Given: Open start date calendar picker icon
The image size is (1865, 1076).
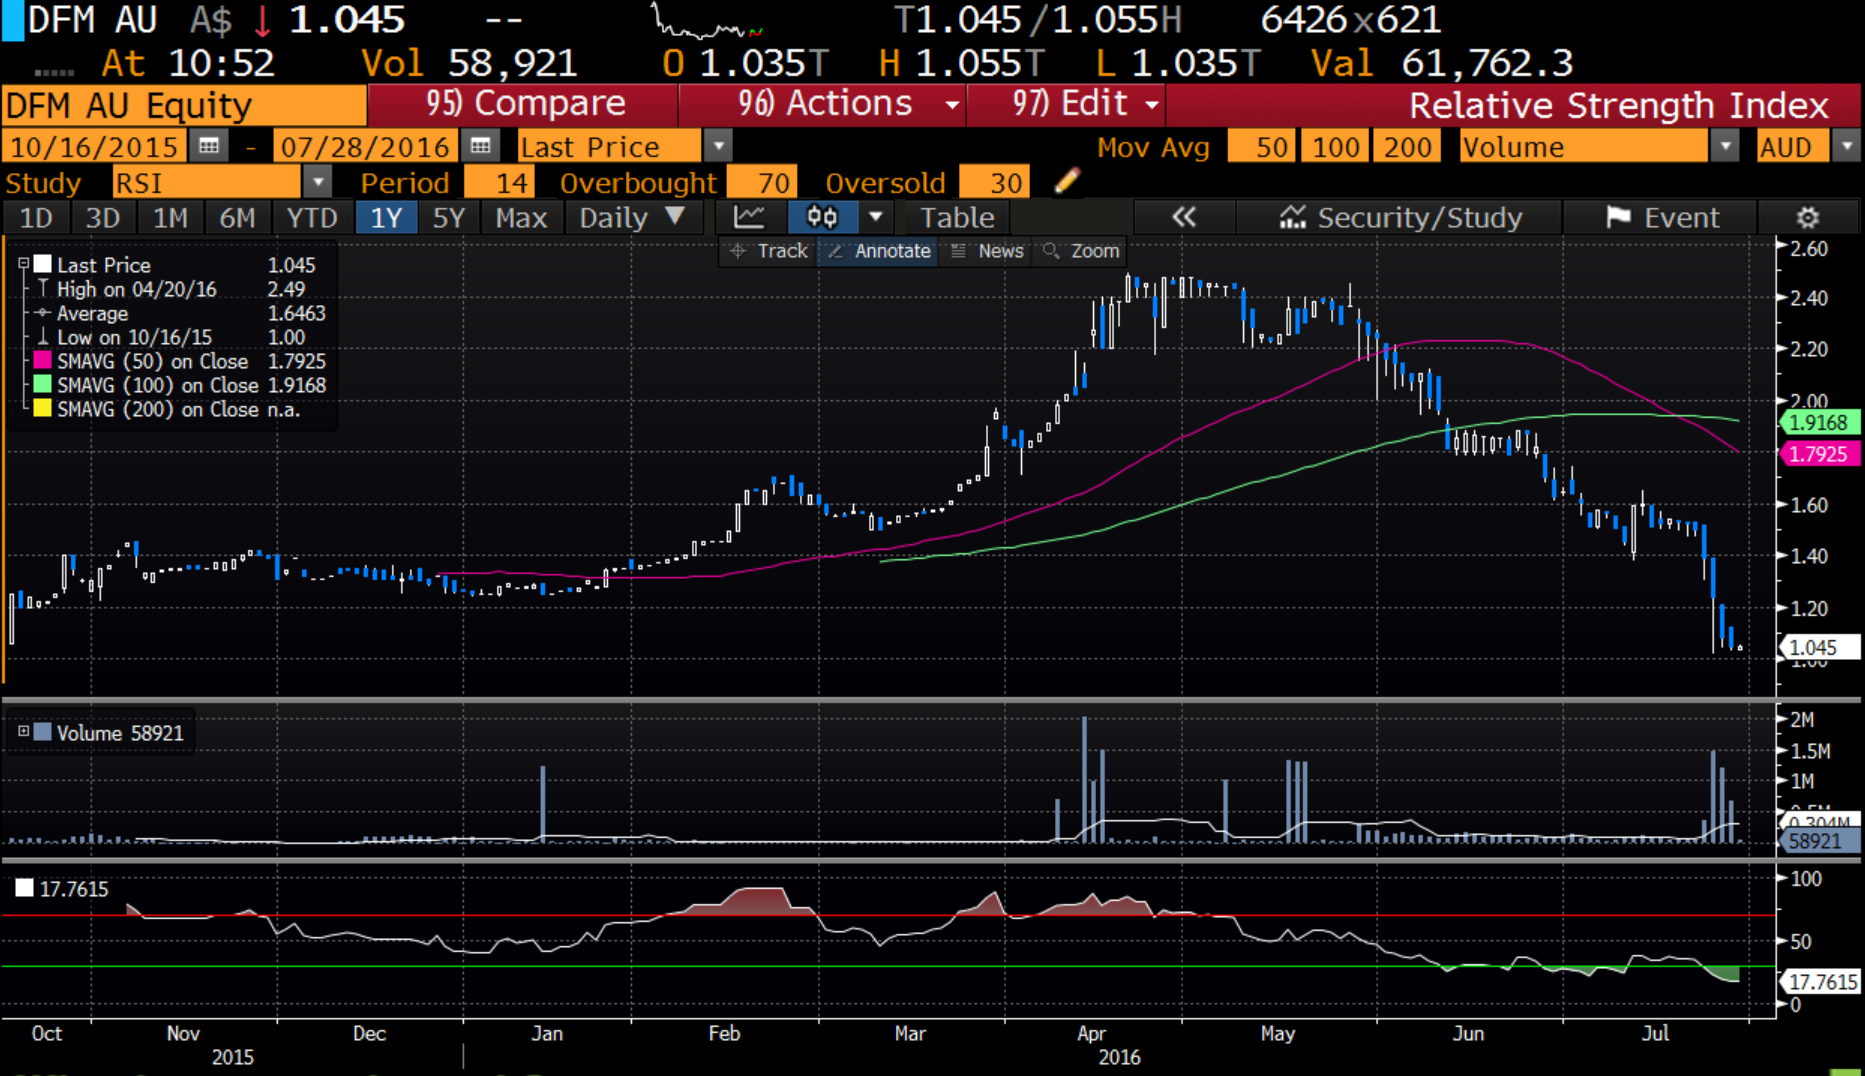Looking at the screenshot, I should point(208,146).
